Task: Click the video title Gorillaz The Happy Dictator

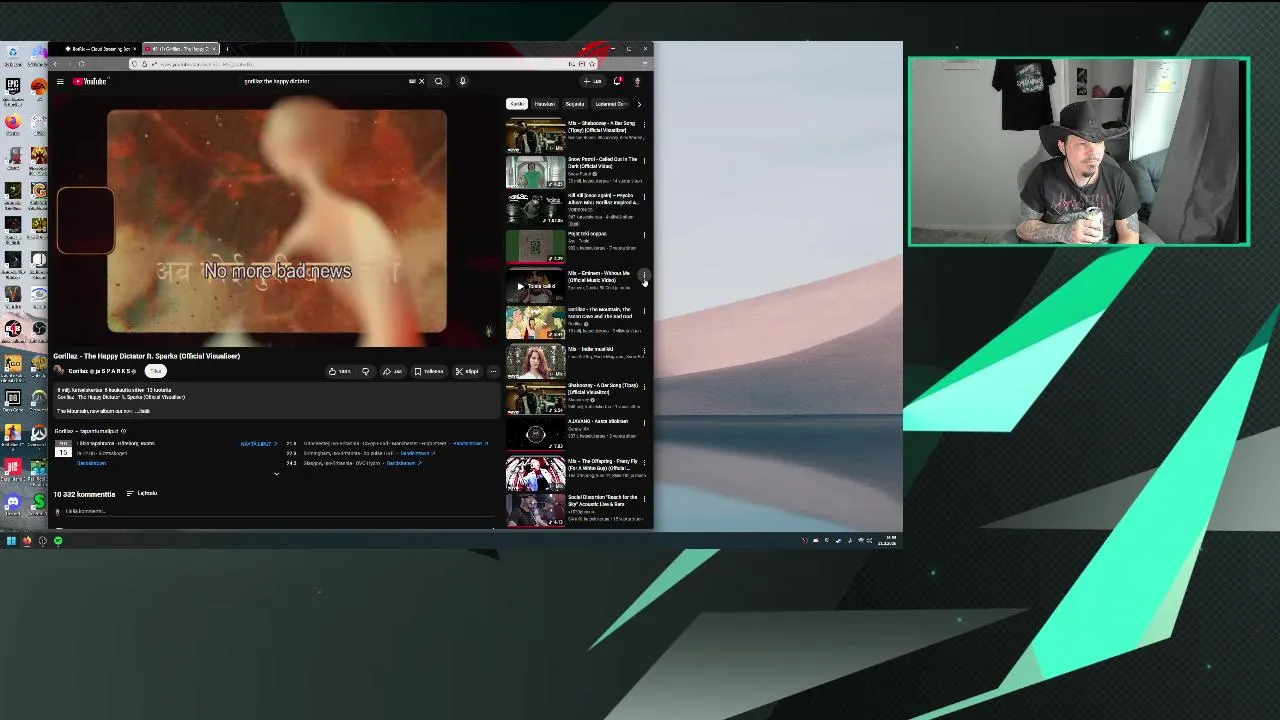Action: [147, 356]
